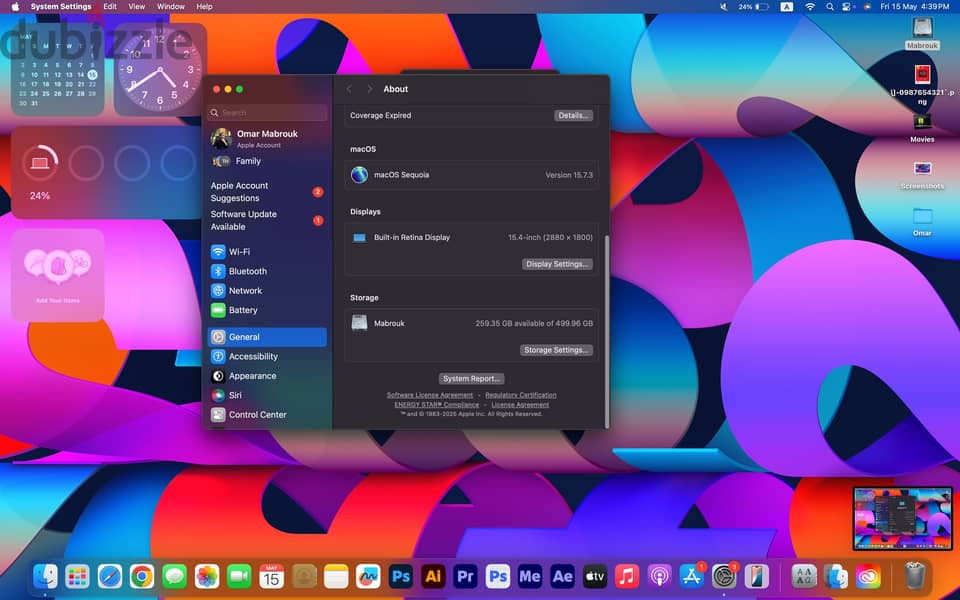Open Battery settings in the sidebar
The width and height of the screenshot is (960, 600).
click(x=267, y=310)
